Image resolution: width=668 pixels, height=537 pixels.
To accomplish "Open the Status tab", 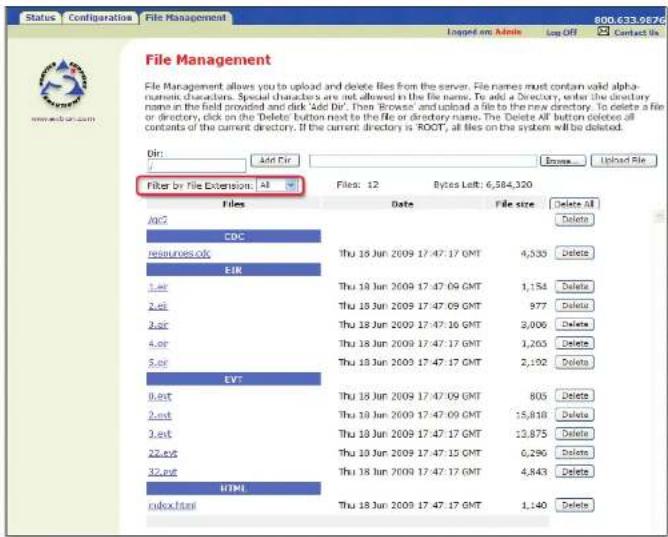I will pos(40,18).
